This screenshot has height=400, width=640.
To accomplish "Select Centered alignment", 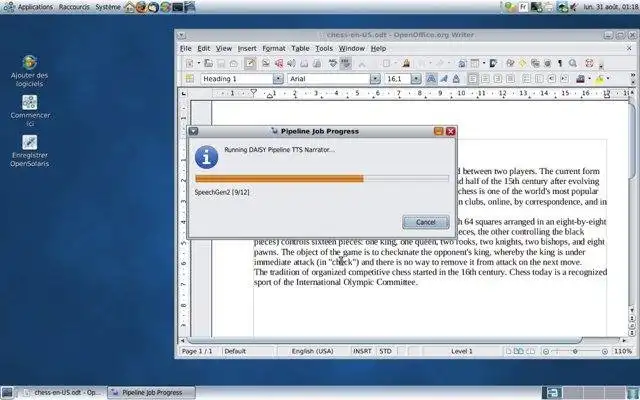I will [485, 78].
